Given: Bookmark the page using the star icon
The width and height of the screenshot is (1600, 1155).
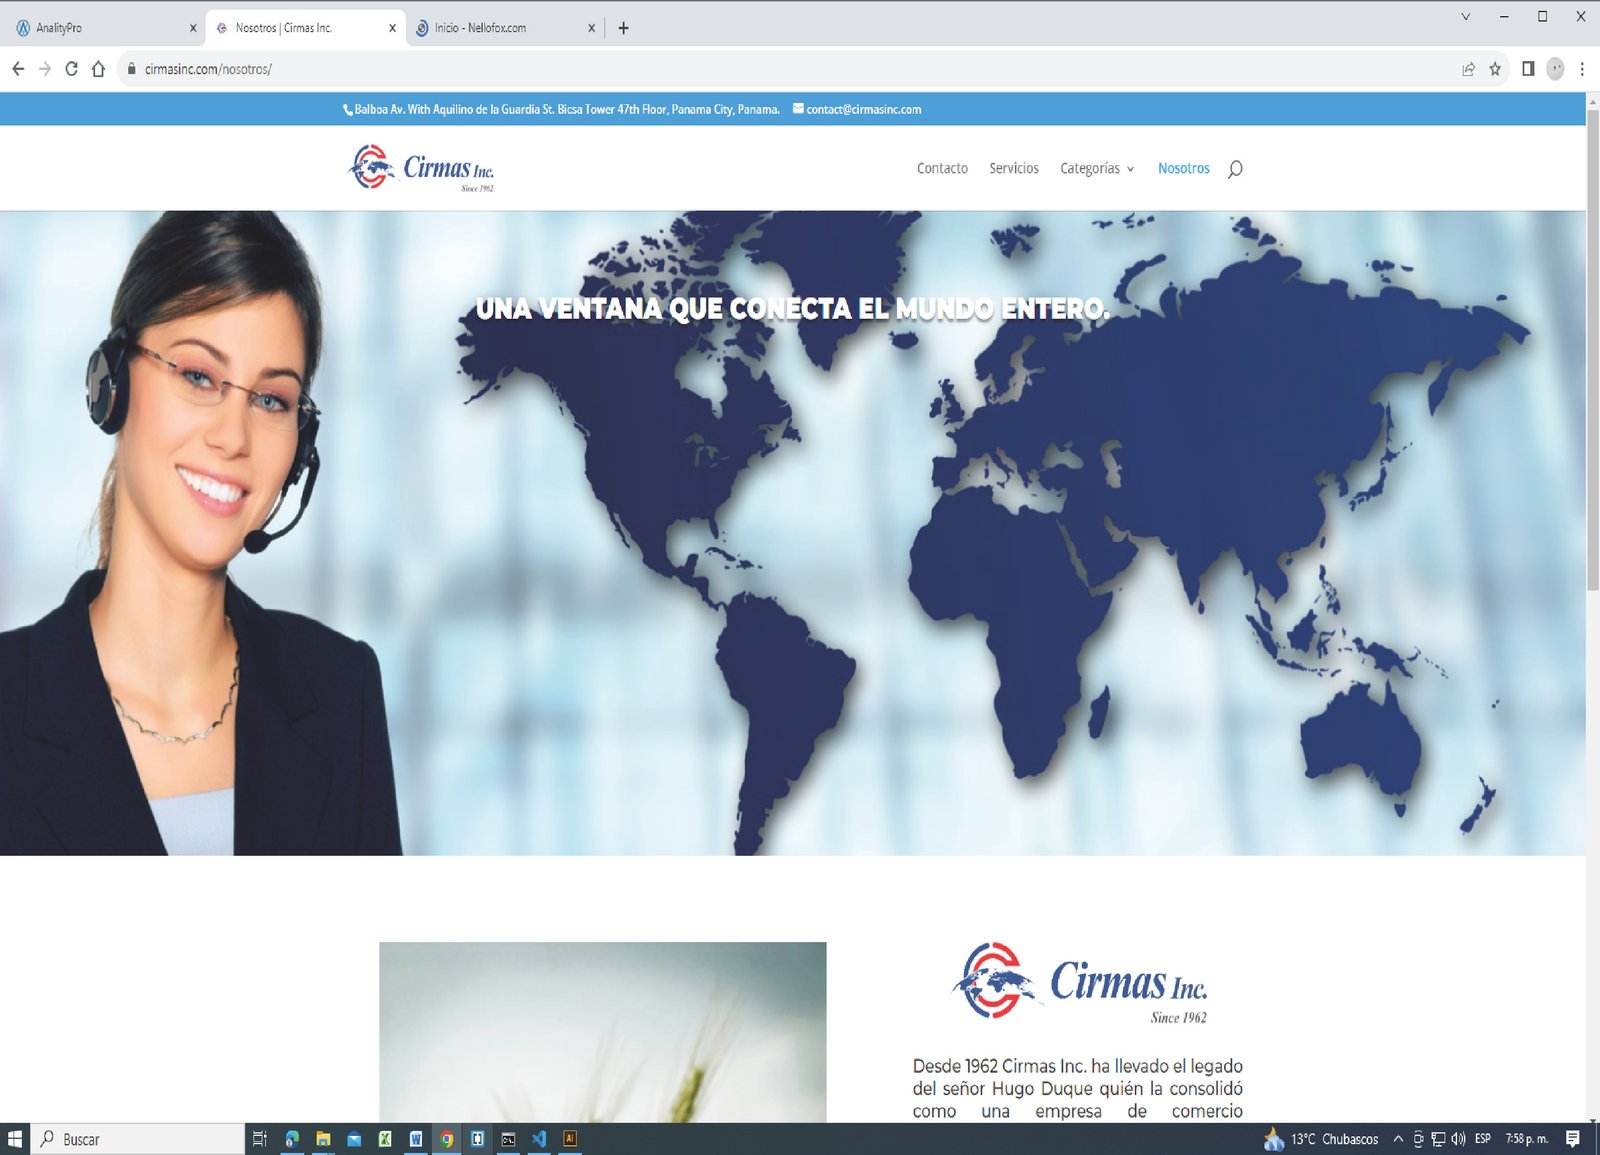Looking at the screenshot, I should click(1497, 69).
